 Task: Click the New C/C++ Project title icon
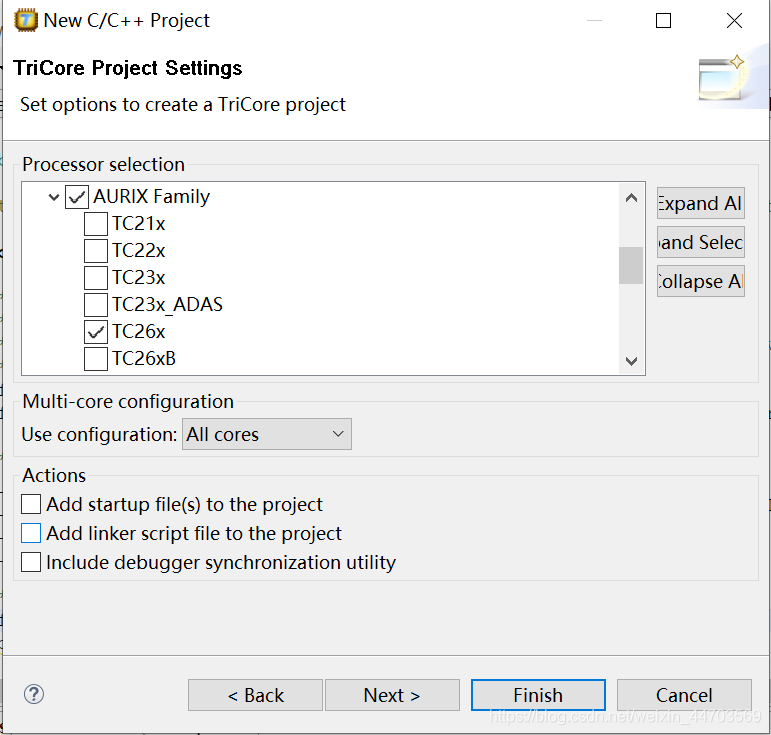pos(26,21)
